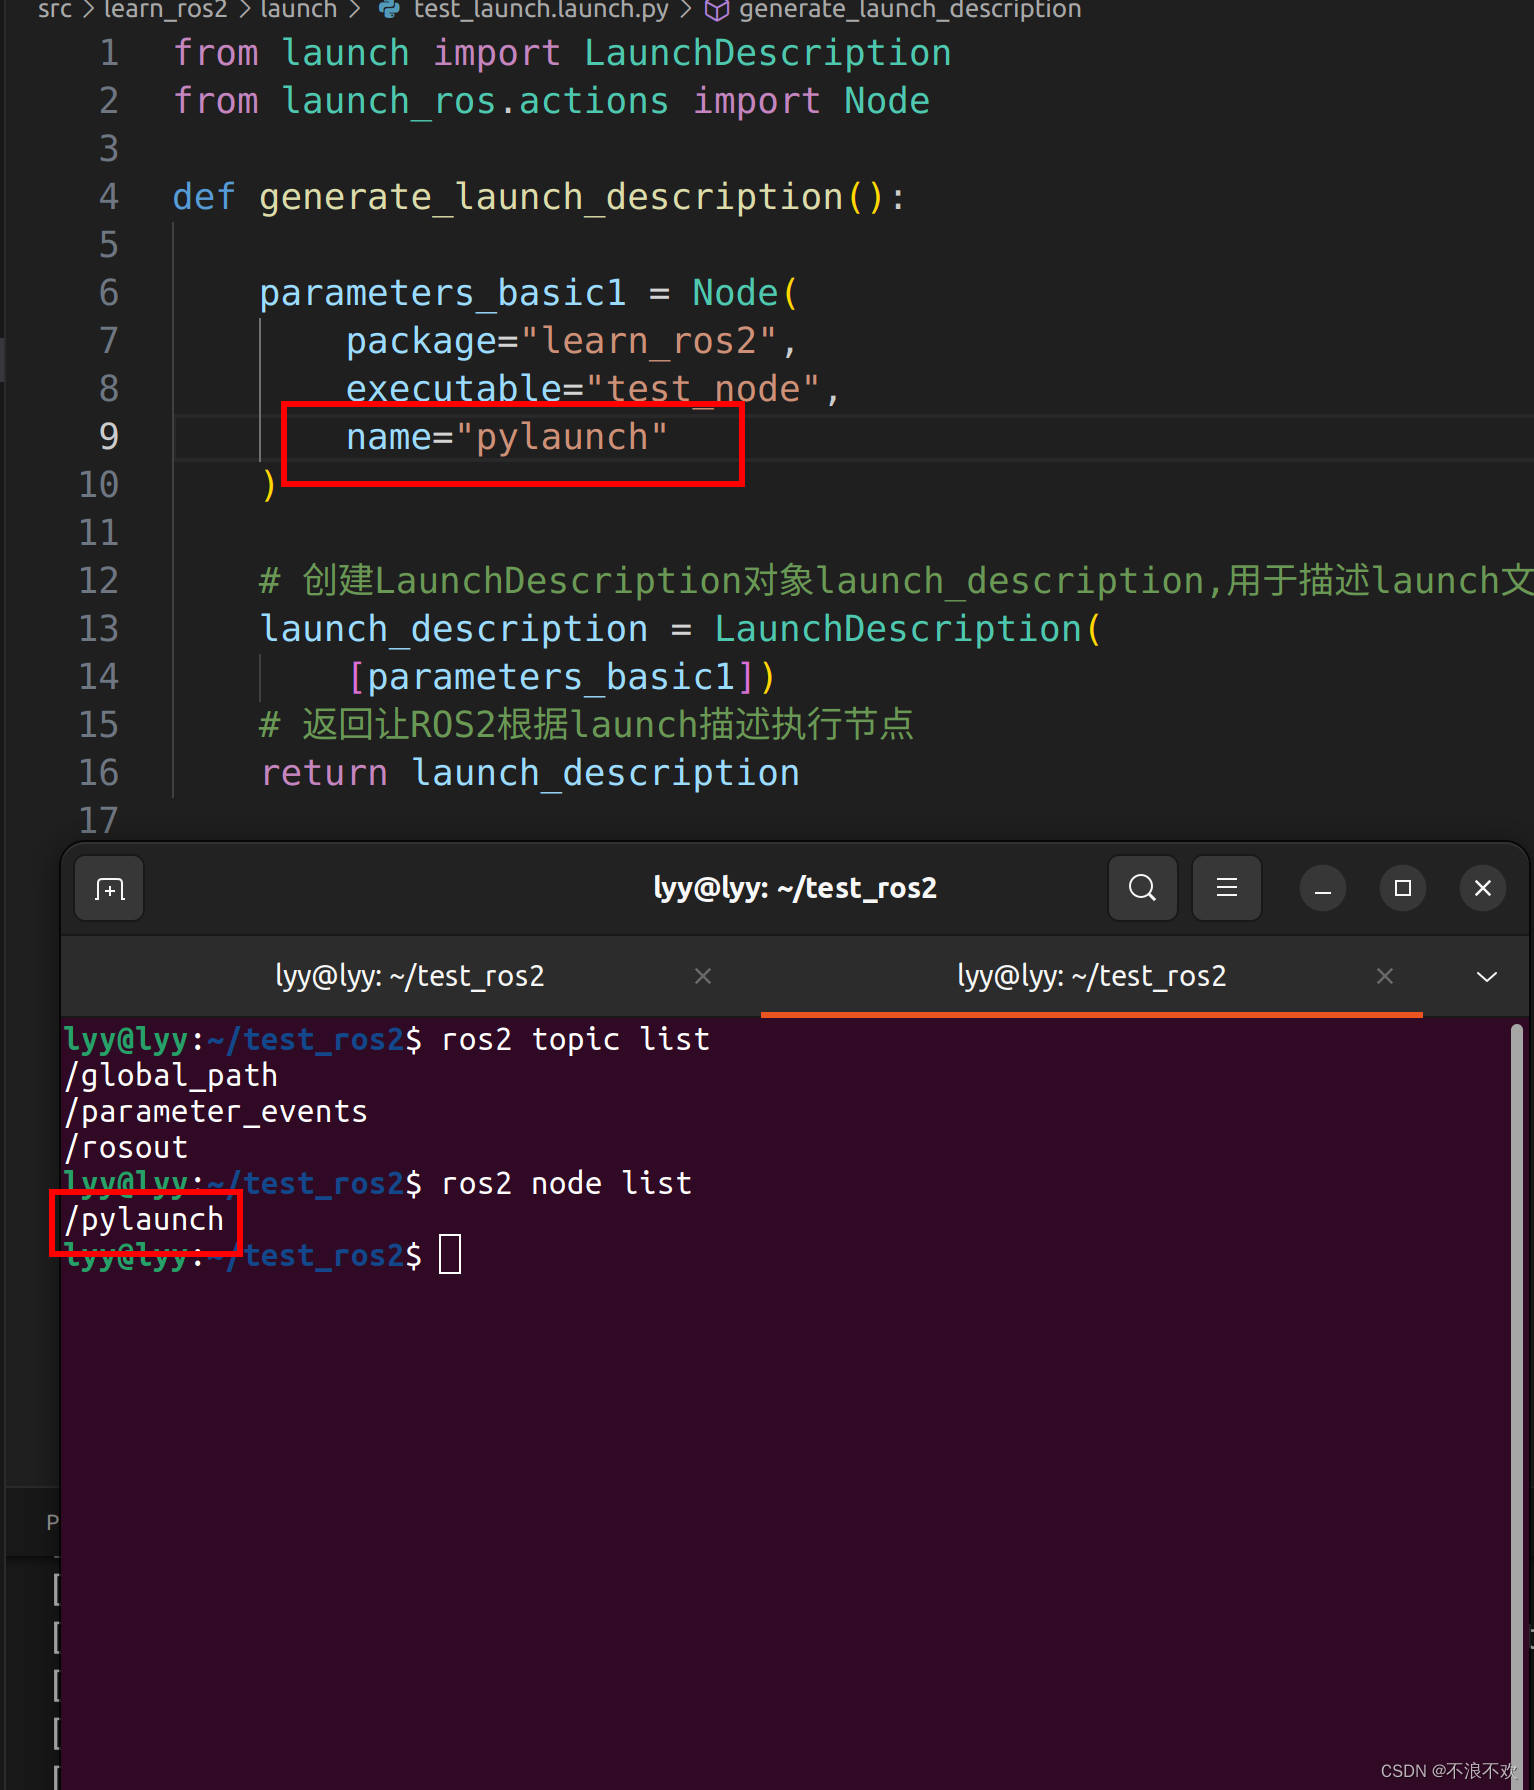Viewport: 1534px width, 1790px height.
Task: Click the ros2 topic list command
Action: point(575,1040)
